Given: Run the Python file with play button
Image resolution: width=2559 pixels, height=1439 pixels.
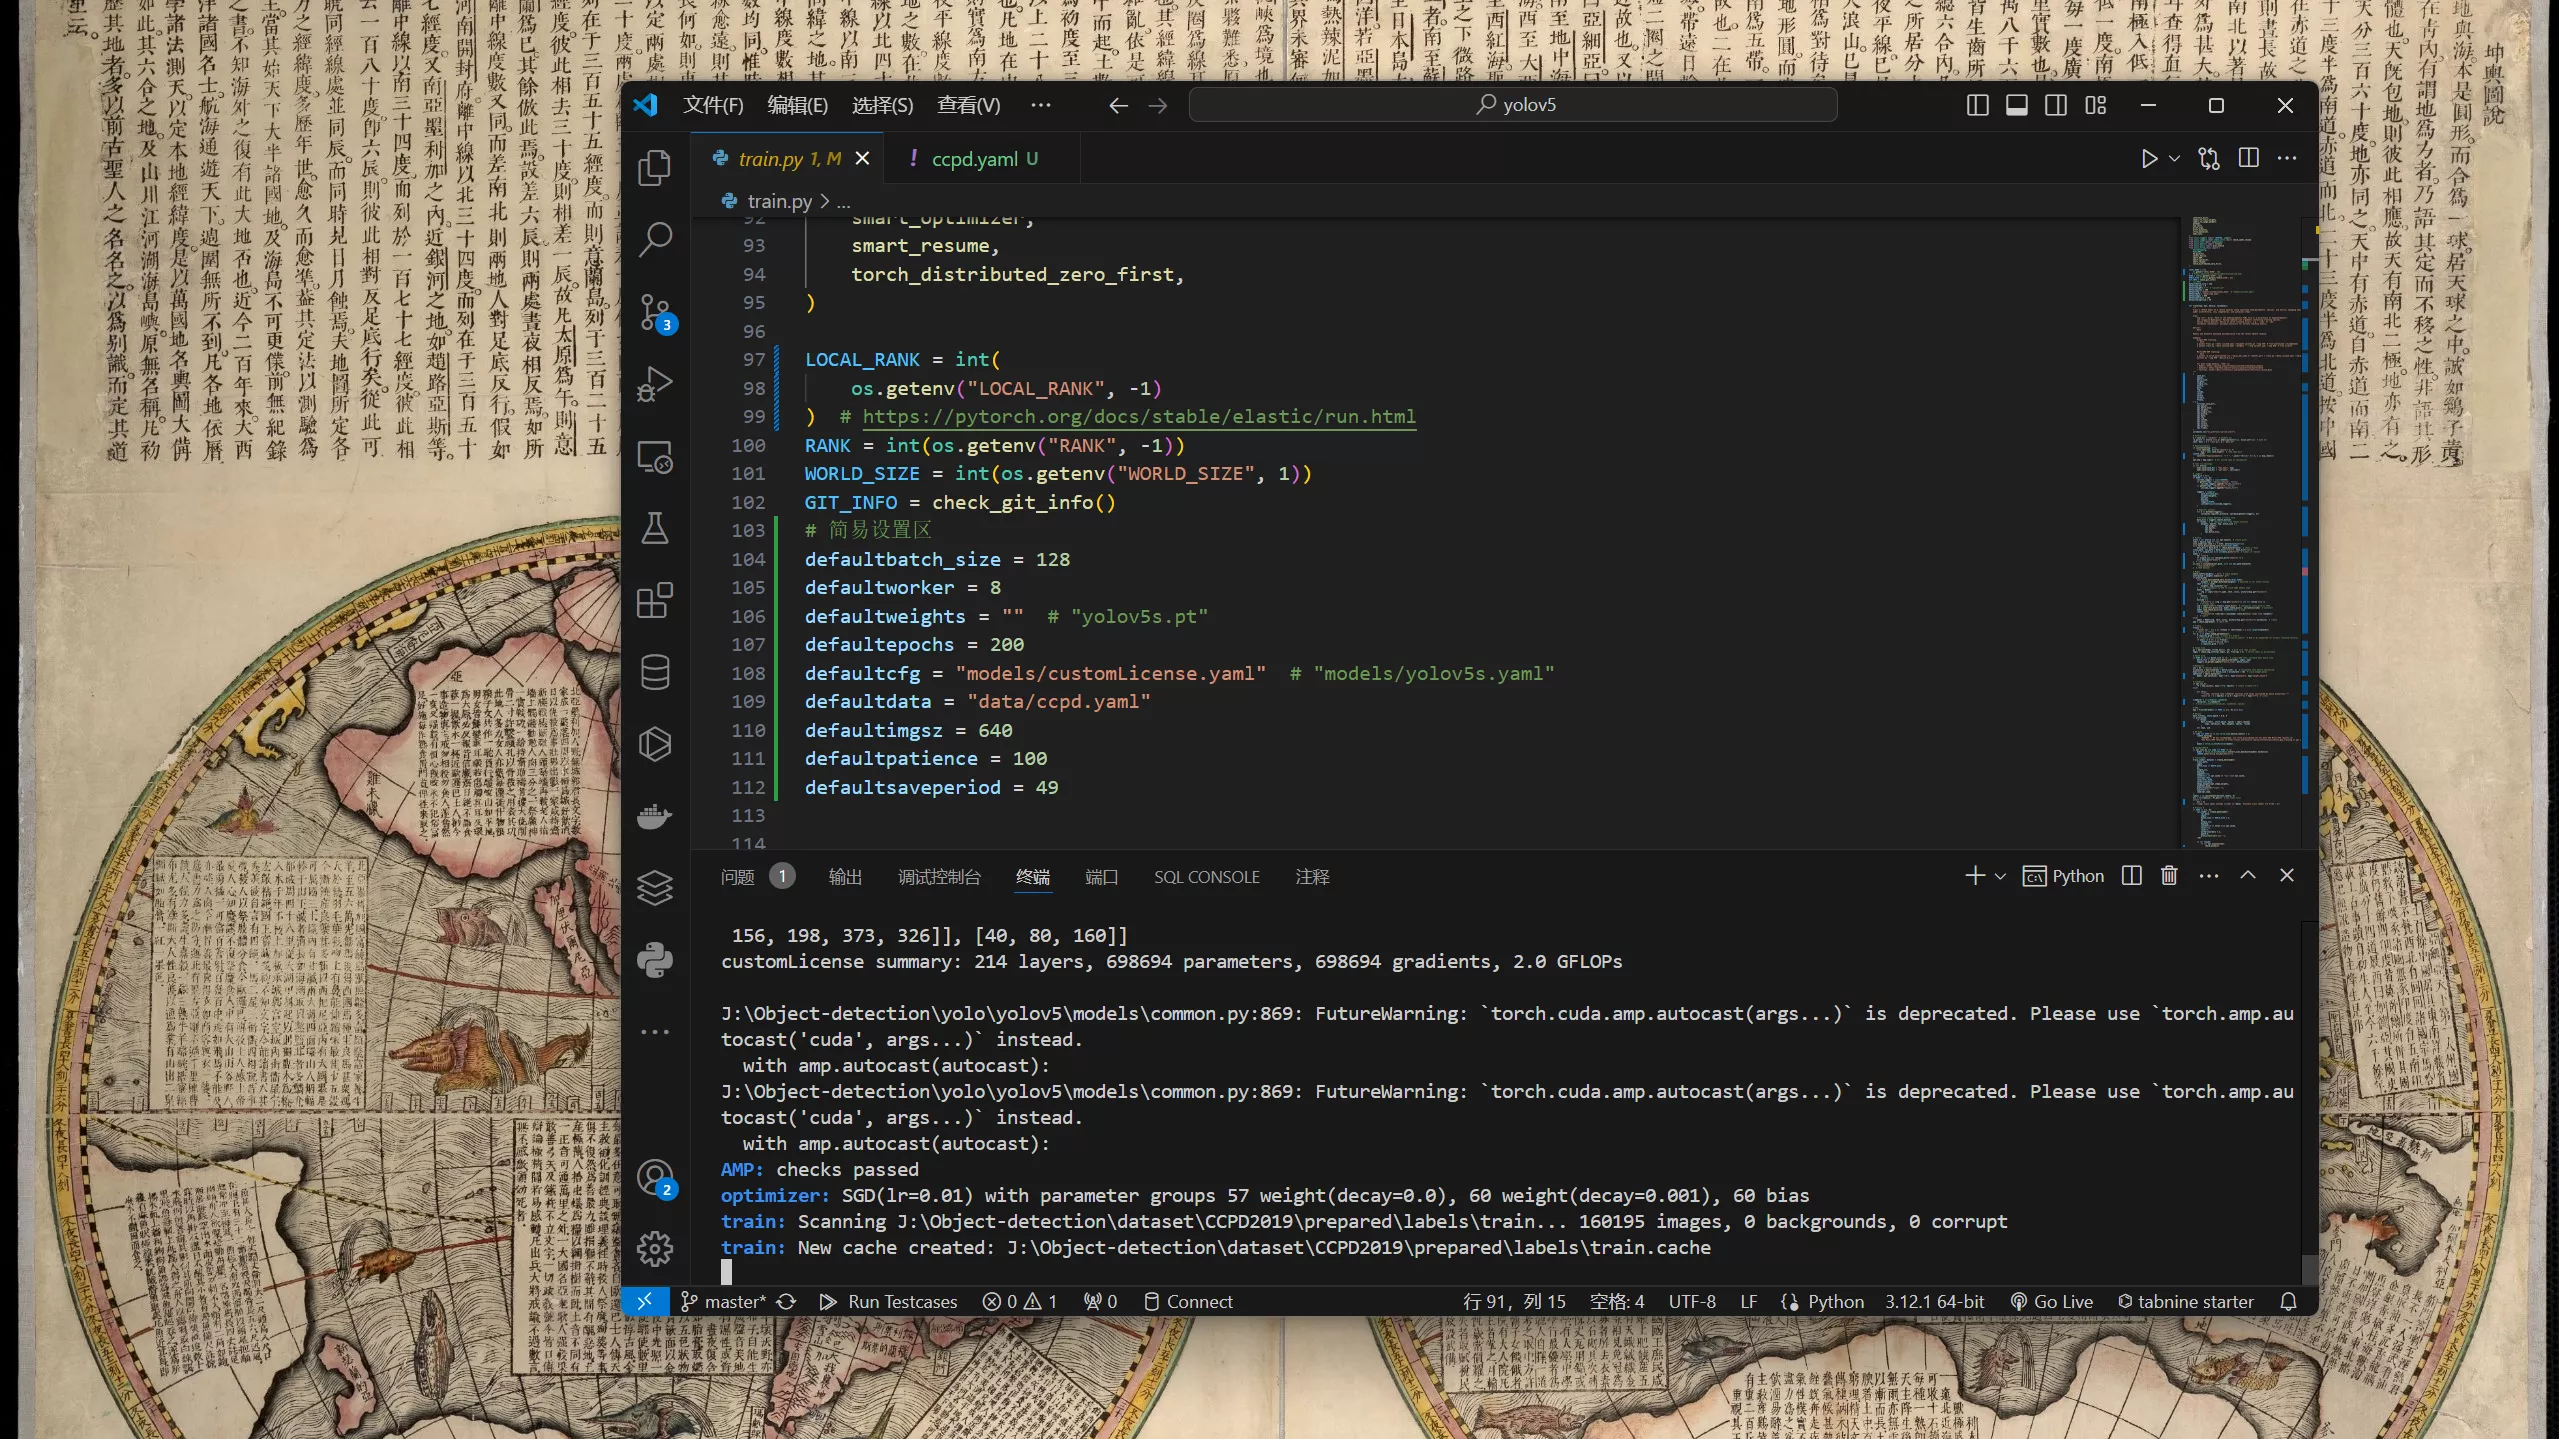Looking at the screenshot, I should tap(2149, 158).
